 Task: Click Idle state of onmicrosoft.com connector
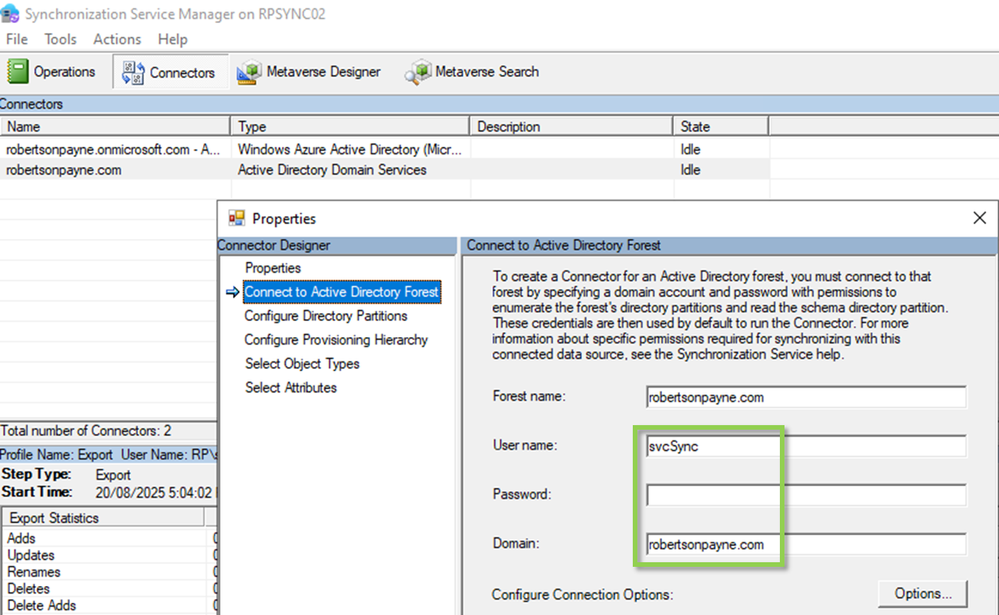690,149
